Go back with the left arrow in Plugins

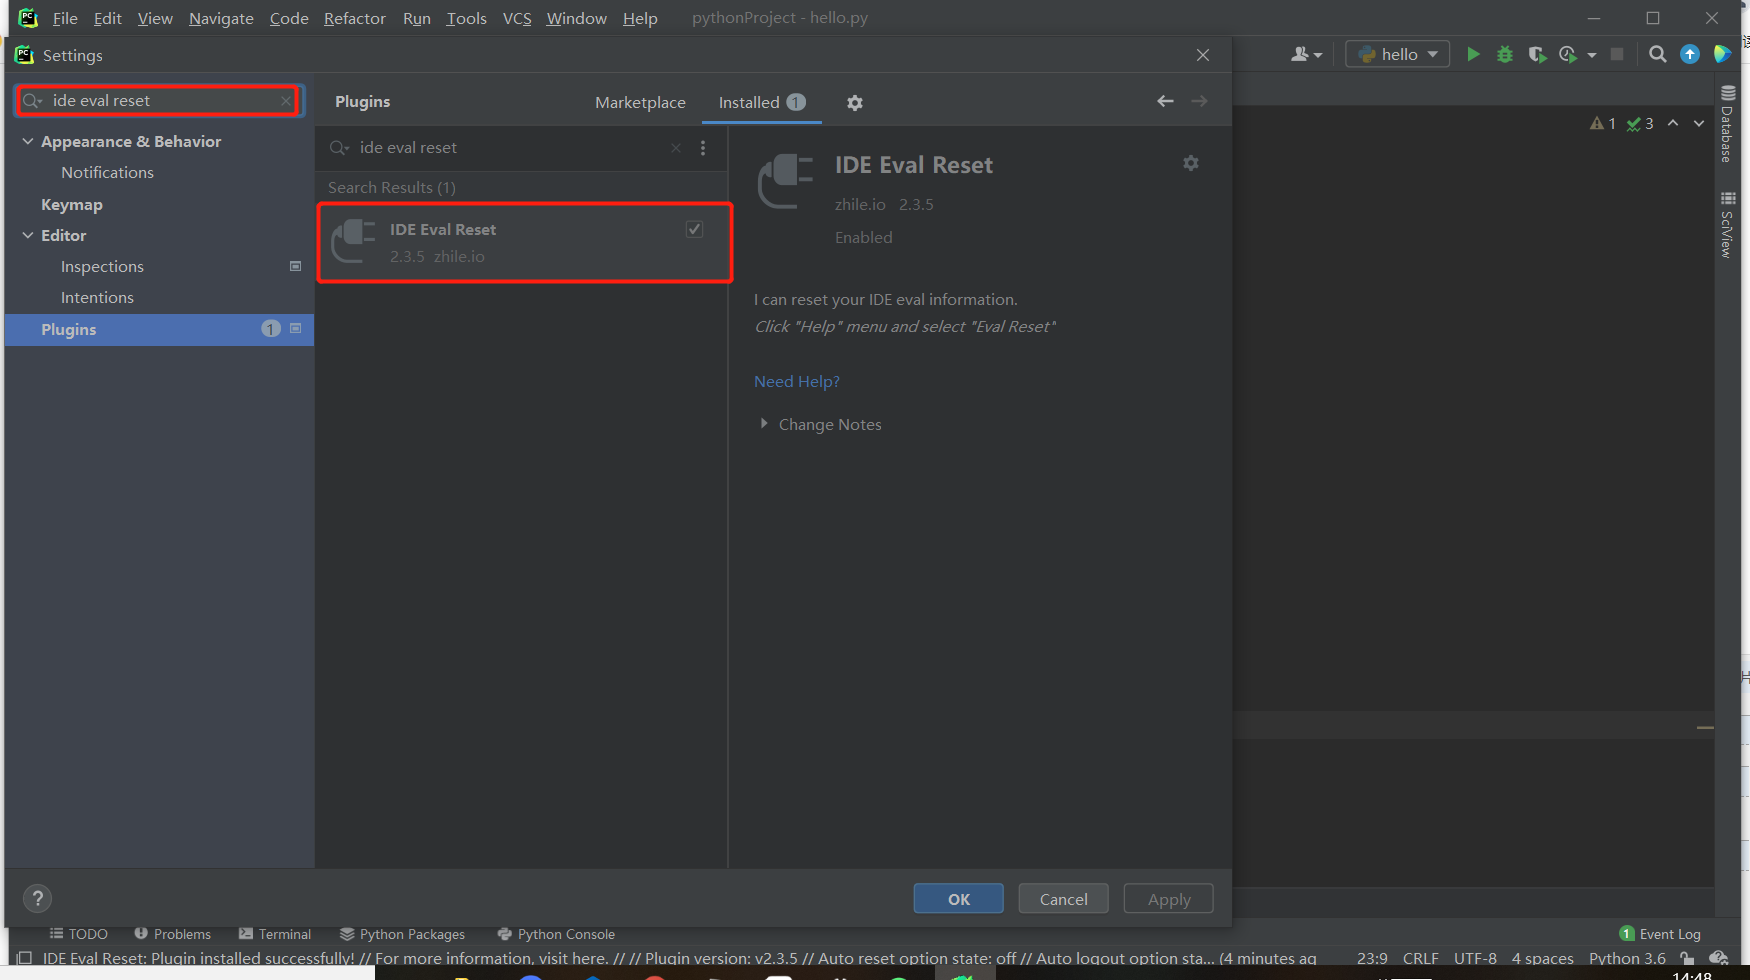(1165, 101)
